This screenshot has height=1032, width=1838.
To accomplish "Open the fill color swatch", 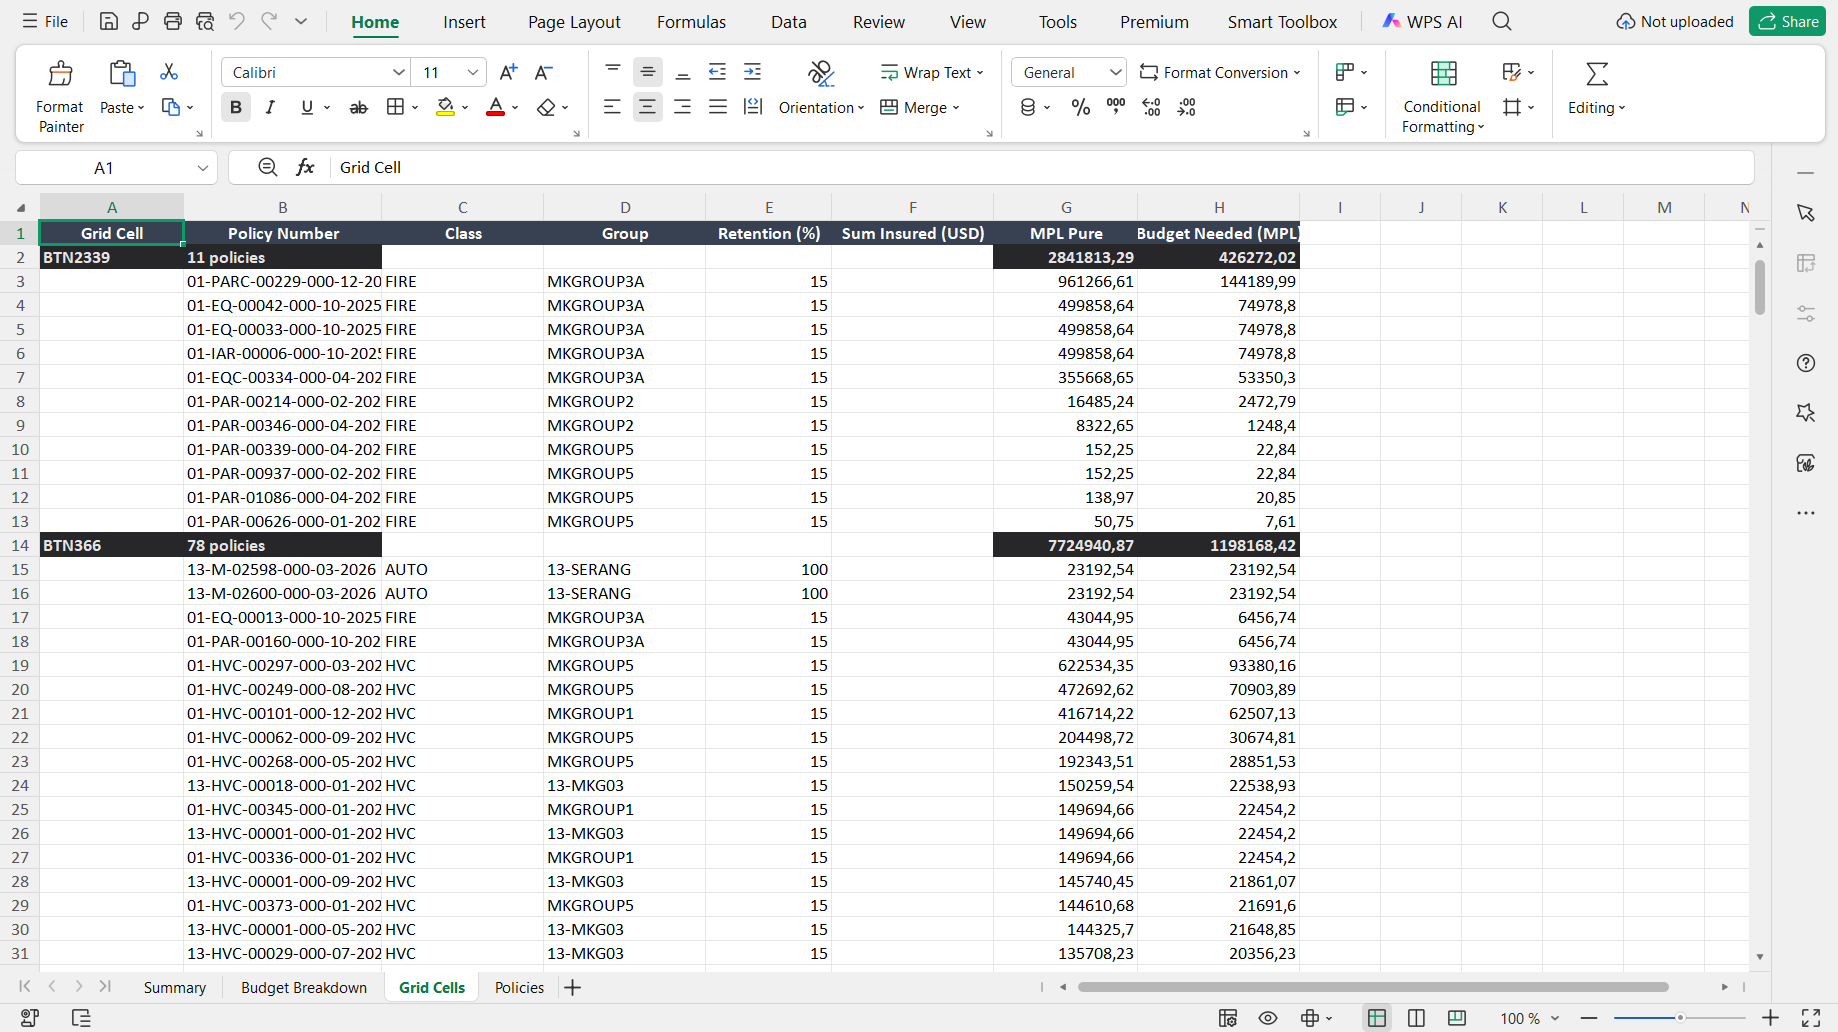I will (446, 107).
